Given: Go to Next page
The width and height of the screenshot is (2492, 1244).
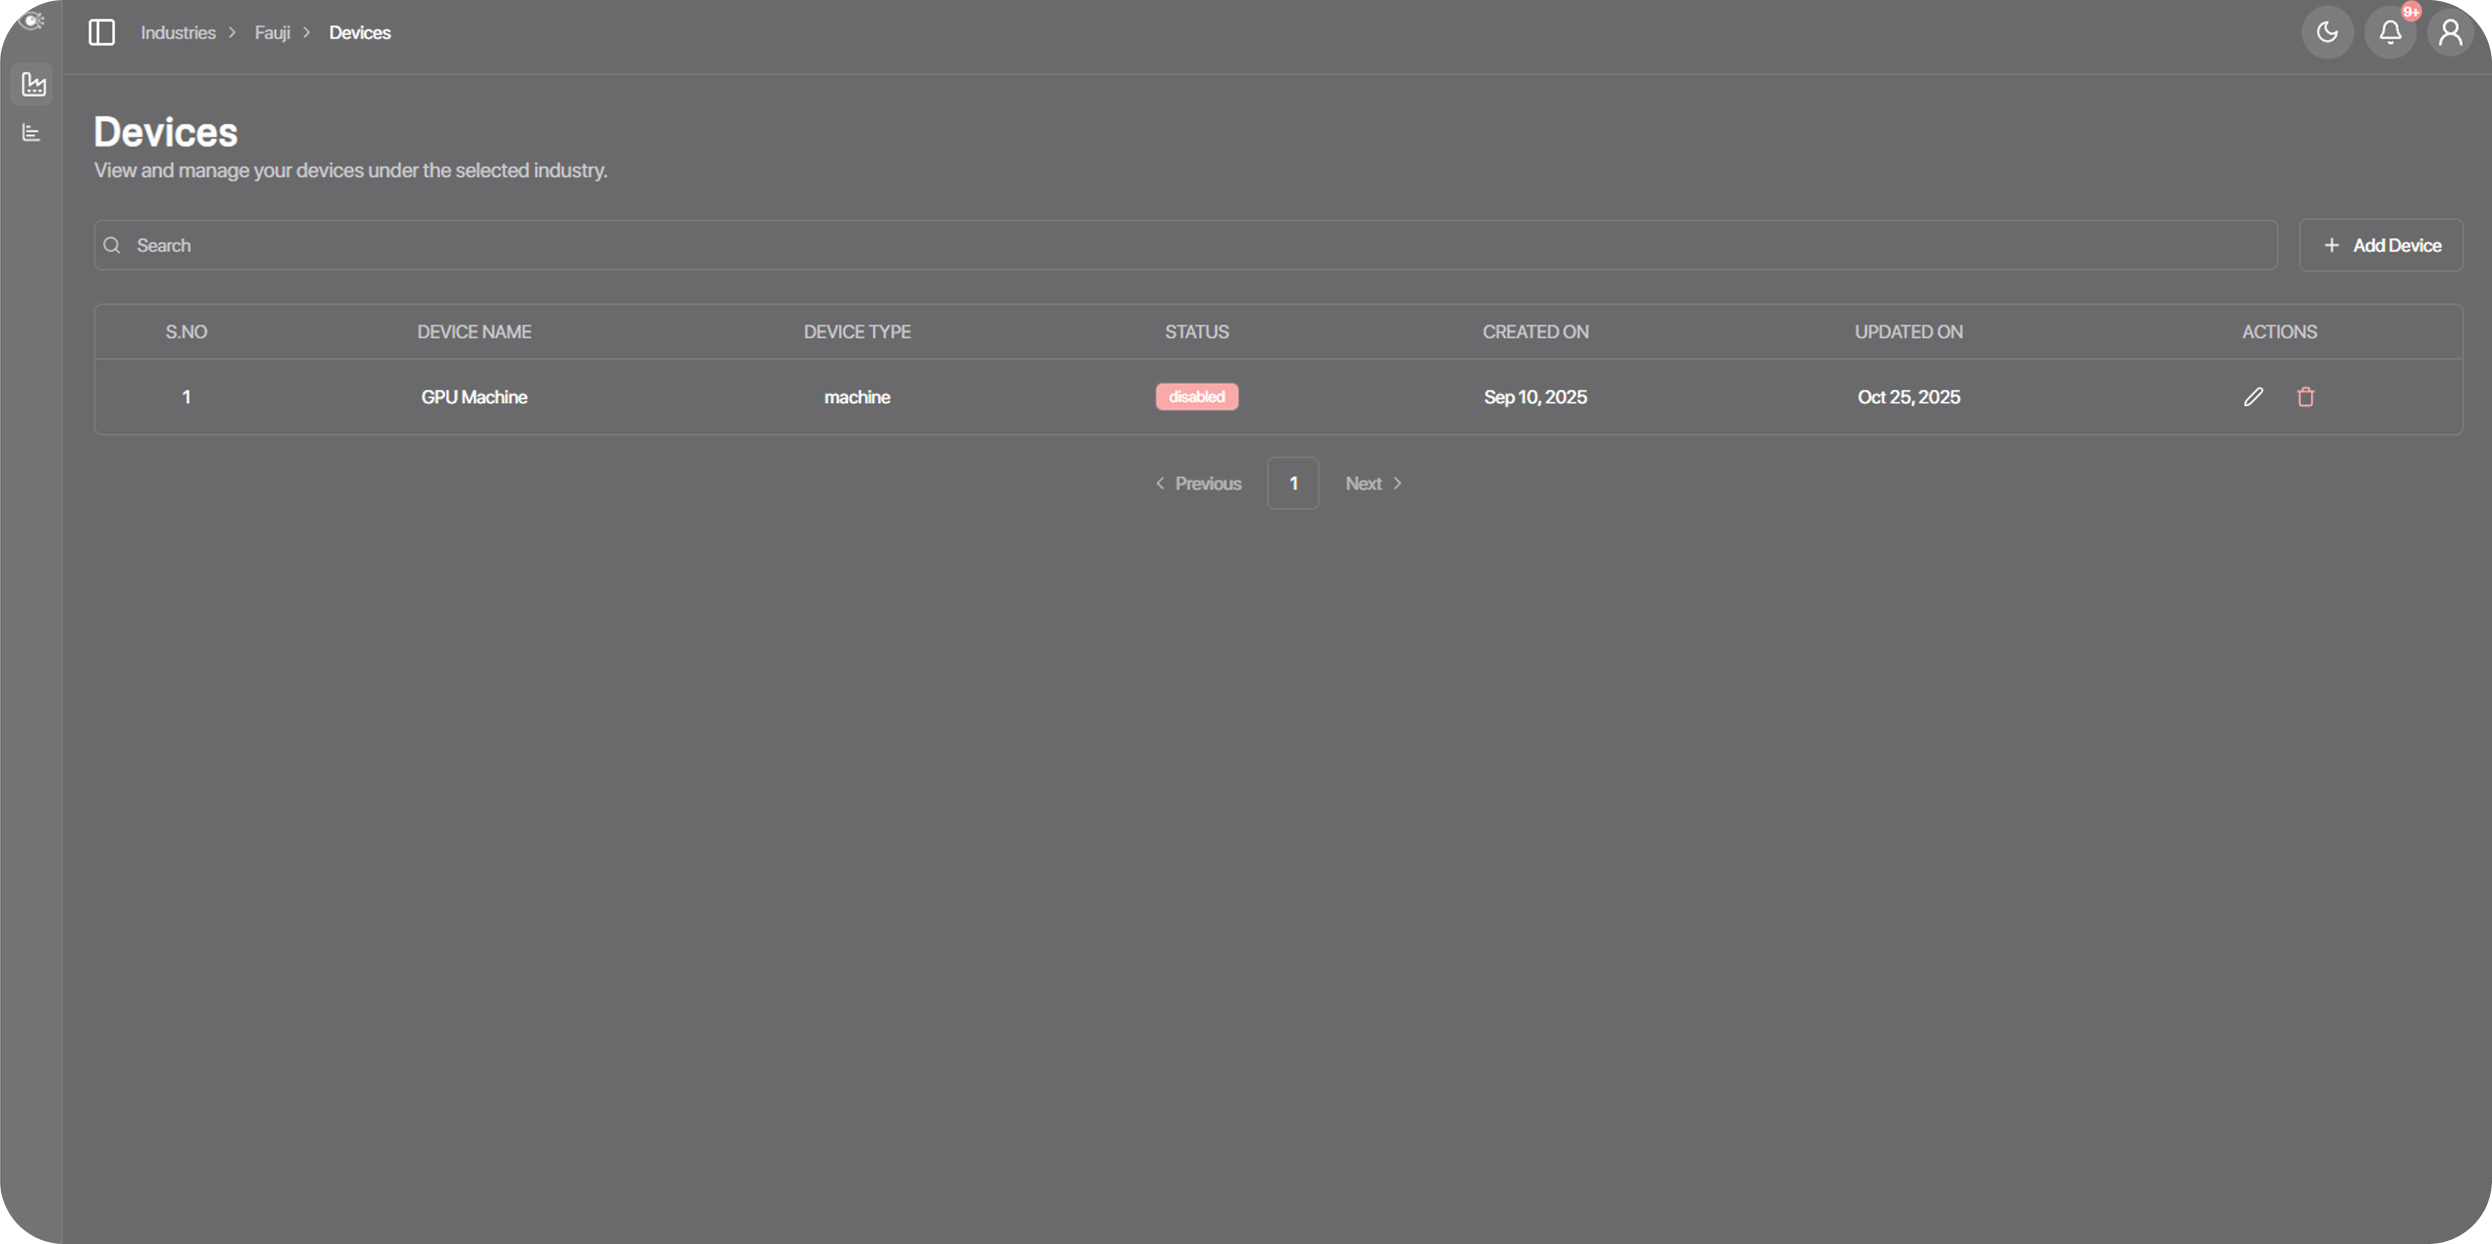Looking at the screenshot, I should coord(1374,484).
